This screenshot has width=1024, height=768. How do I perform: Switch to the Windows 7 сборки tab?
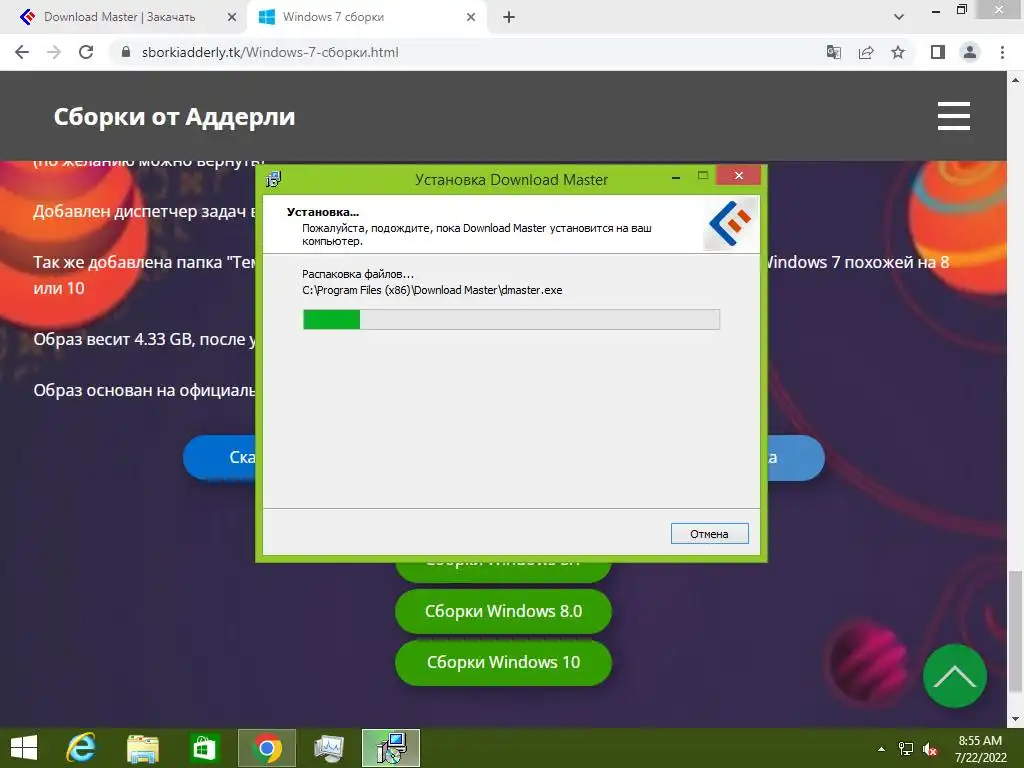point(333,17)
